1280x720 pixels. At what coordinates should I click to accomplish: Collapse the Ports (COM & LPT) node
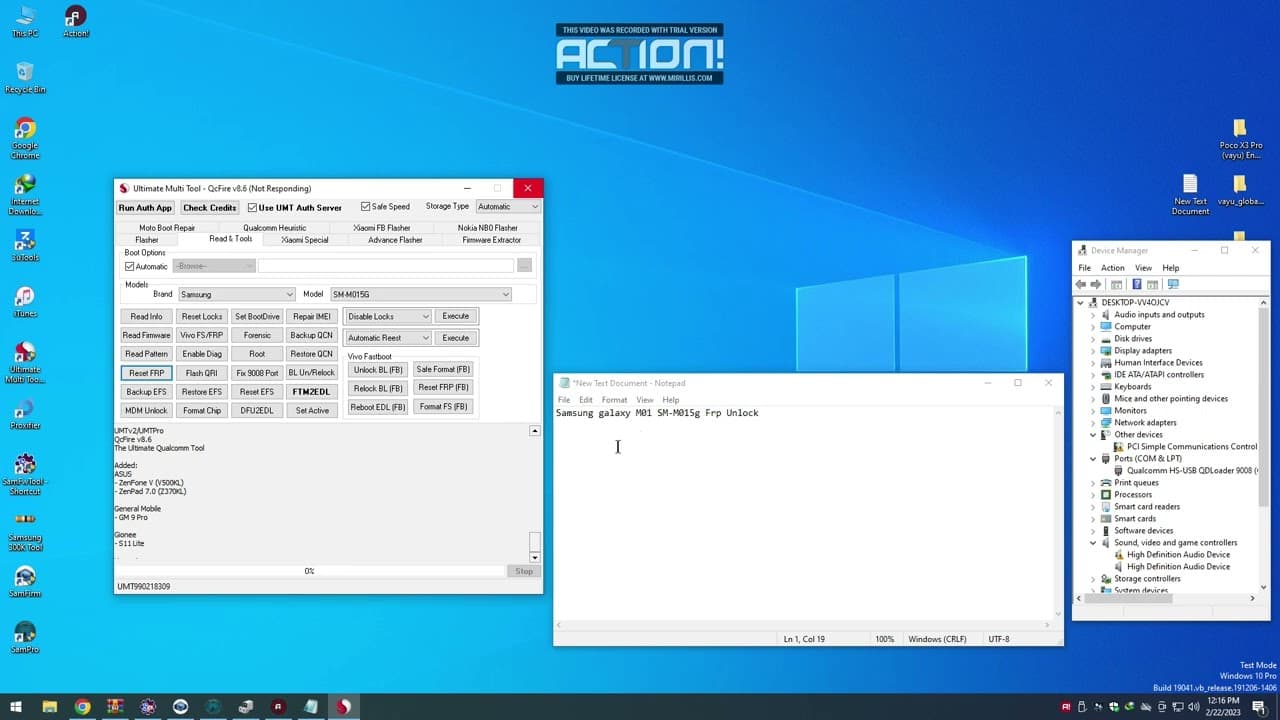click(1093, 459)
